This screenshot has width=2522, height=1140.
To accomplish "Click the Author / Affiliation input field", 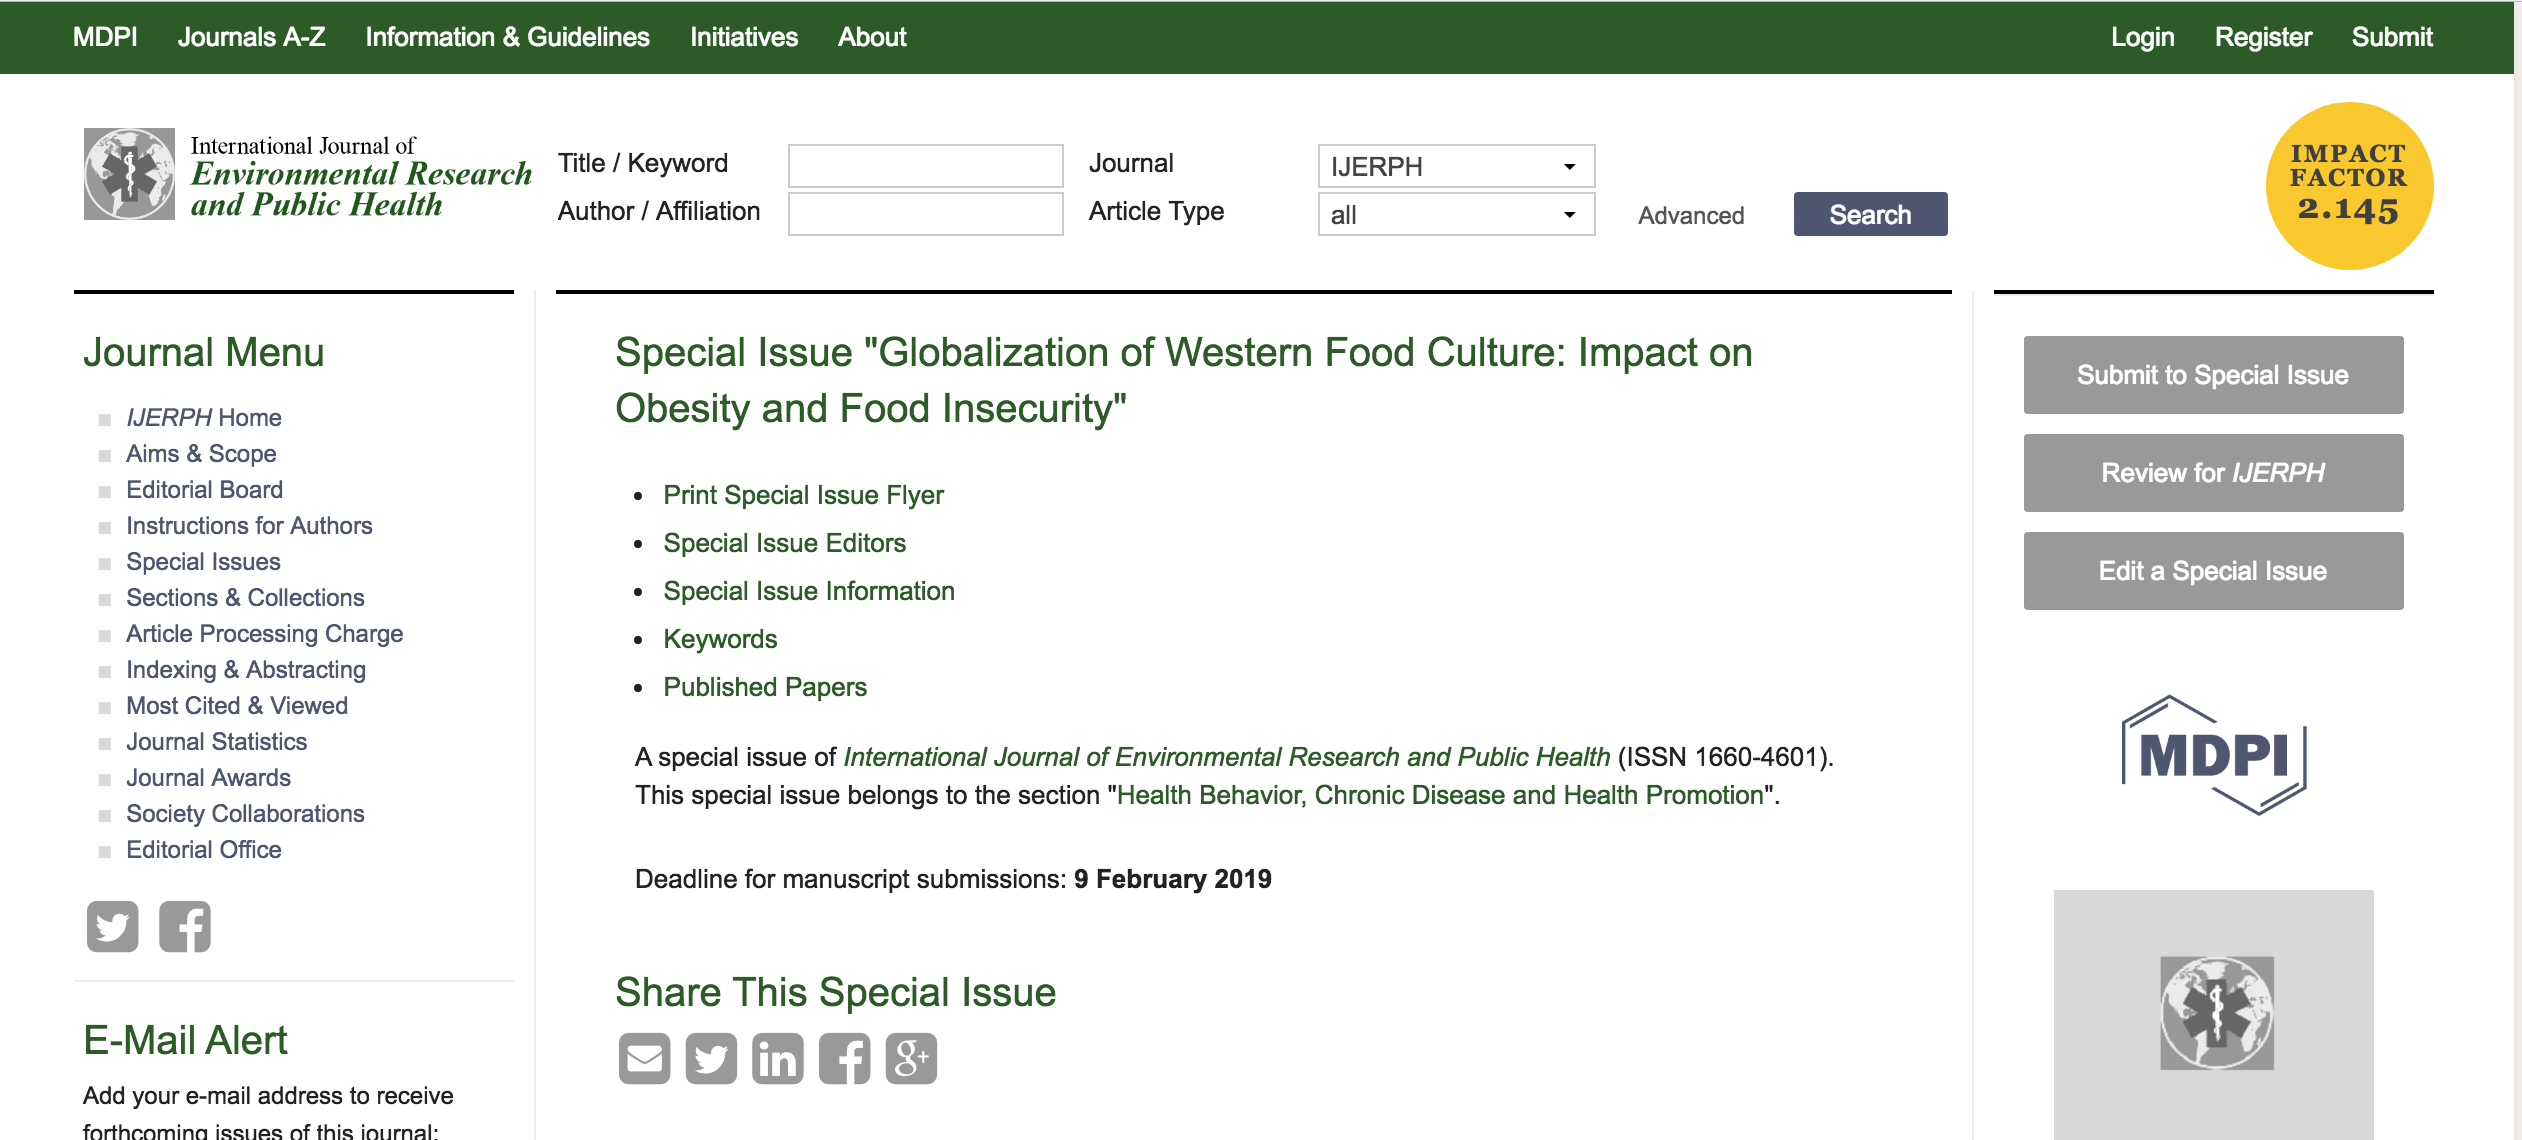I will click(925, 214).
